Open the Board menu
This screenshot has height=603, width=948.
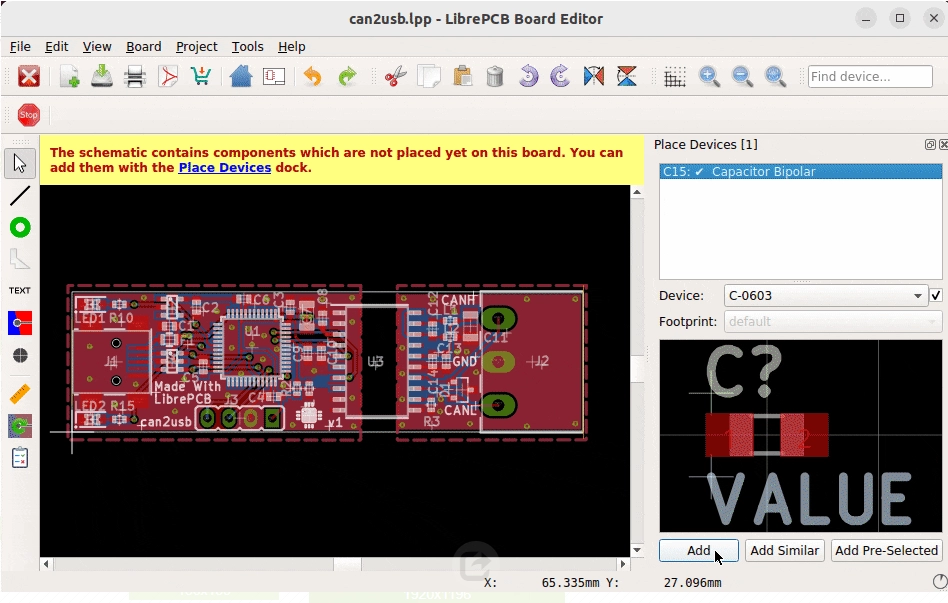143,47
